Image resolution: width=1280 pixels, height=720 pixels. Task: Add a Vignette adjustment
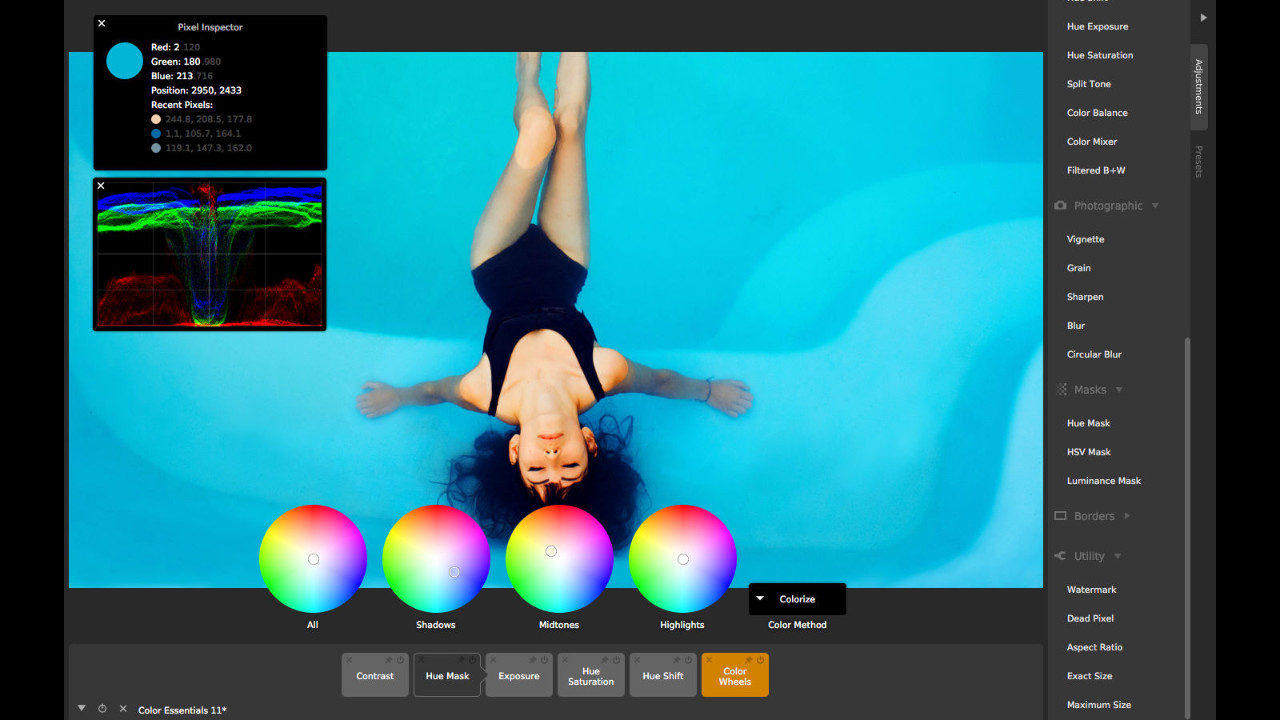click(1085, 238)
